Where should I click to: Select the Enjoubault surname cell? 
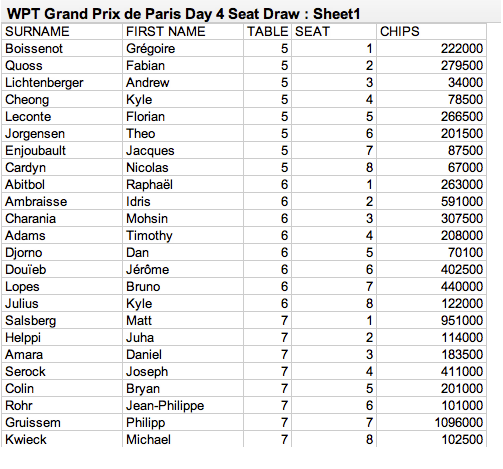point(62,151)
